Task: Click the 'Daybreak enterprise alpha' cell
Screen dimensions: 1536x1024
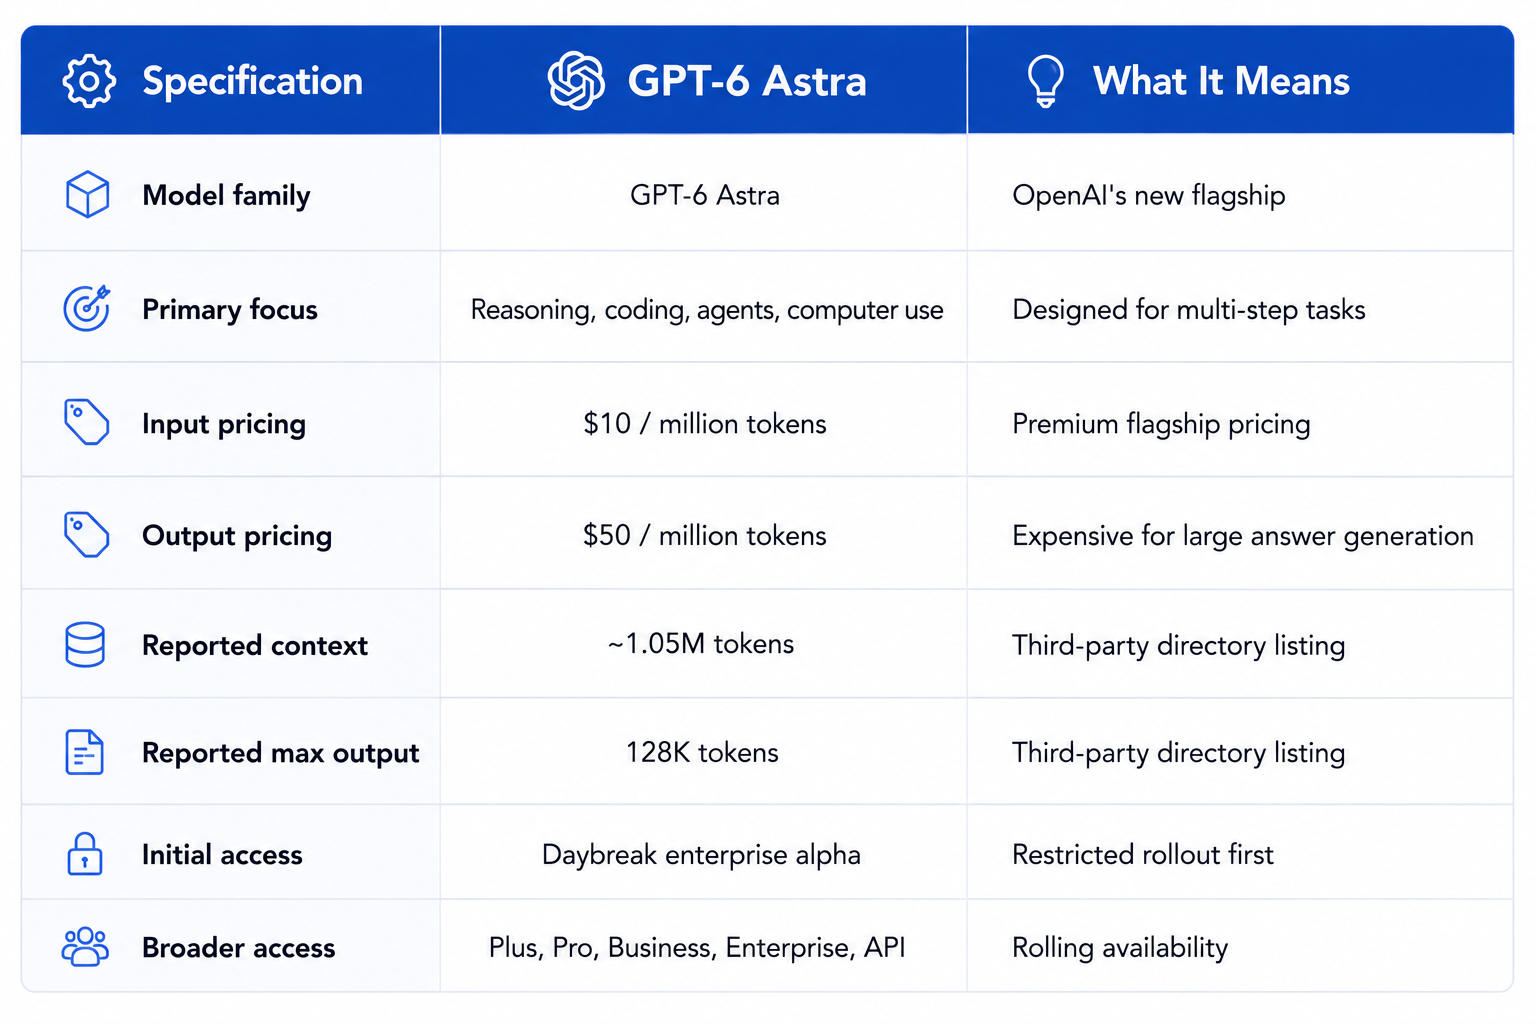Action: click(701, 855)
